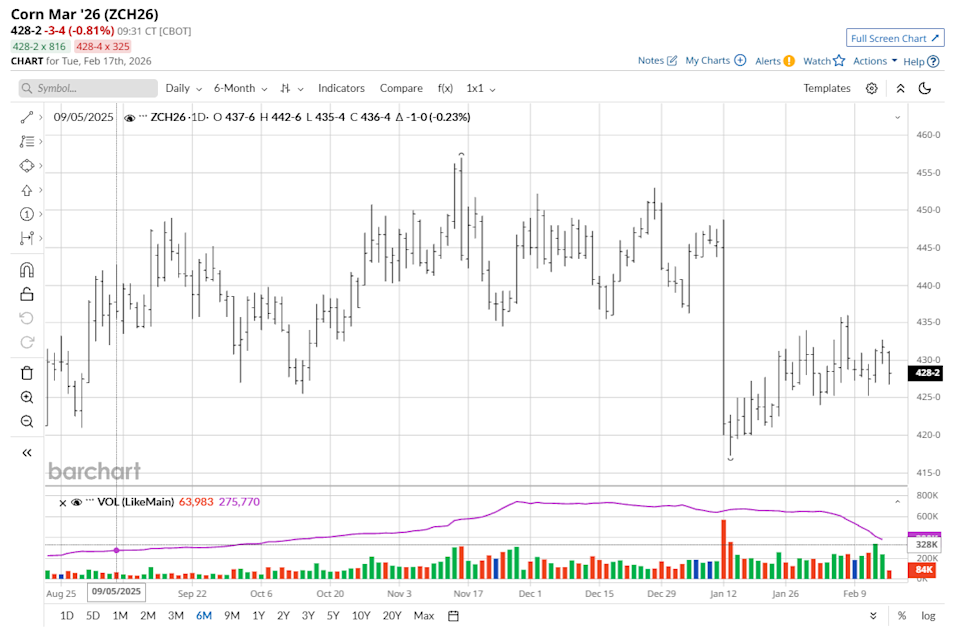Screen dimensions: 960x634
Task: Switch to dark mode with the moon icon
Action: [x=922, y=88]
